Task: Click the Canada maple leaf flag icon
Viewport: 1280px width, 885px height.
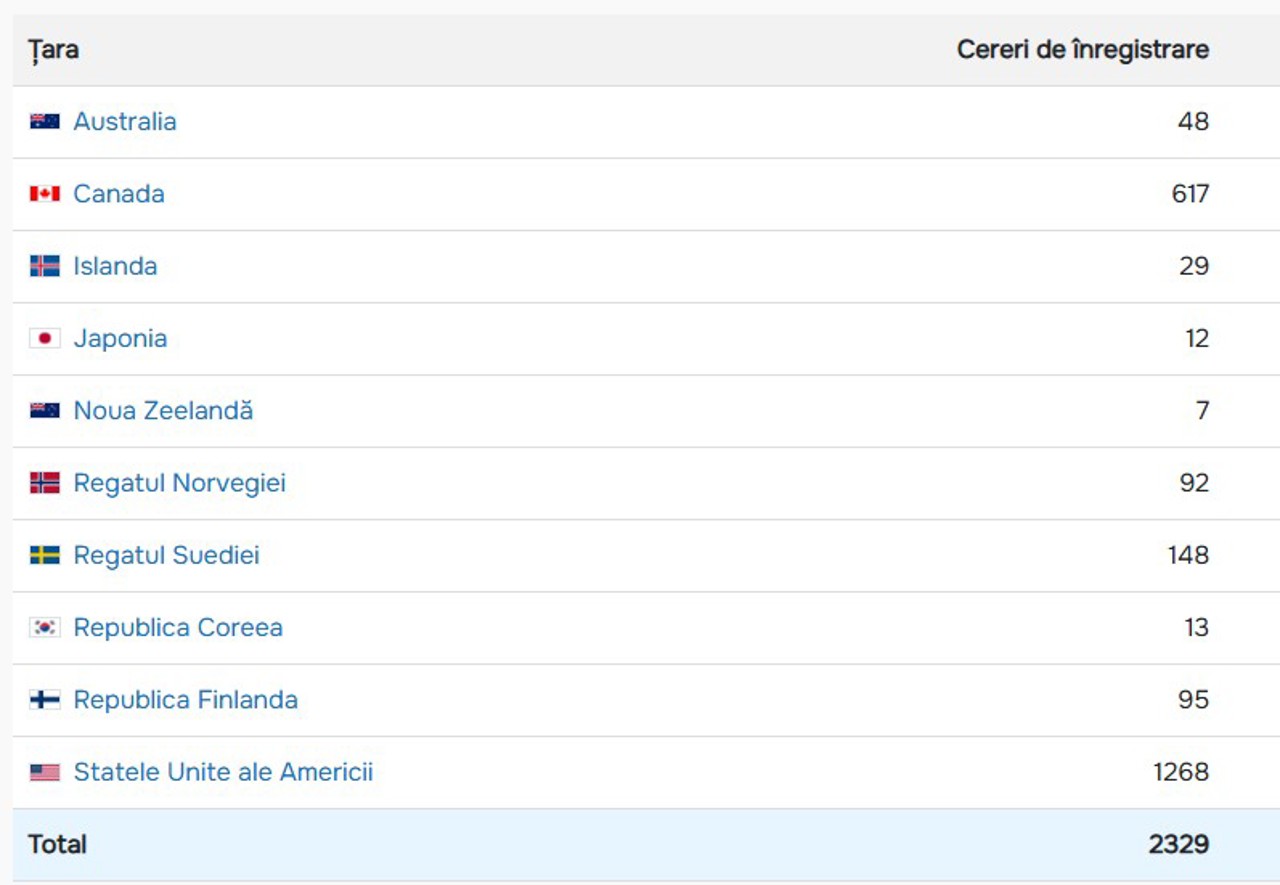Action: click(x=44, y=194)
